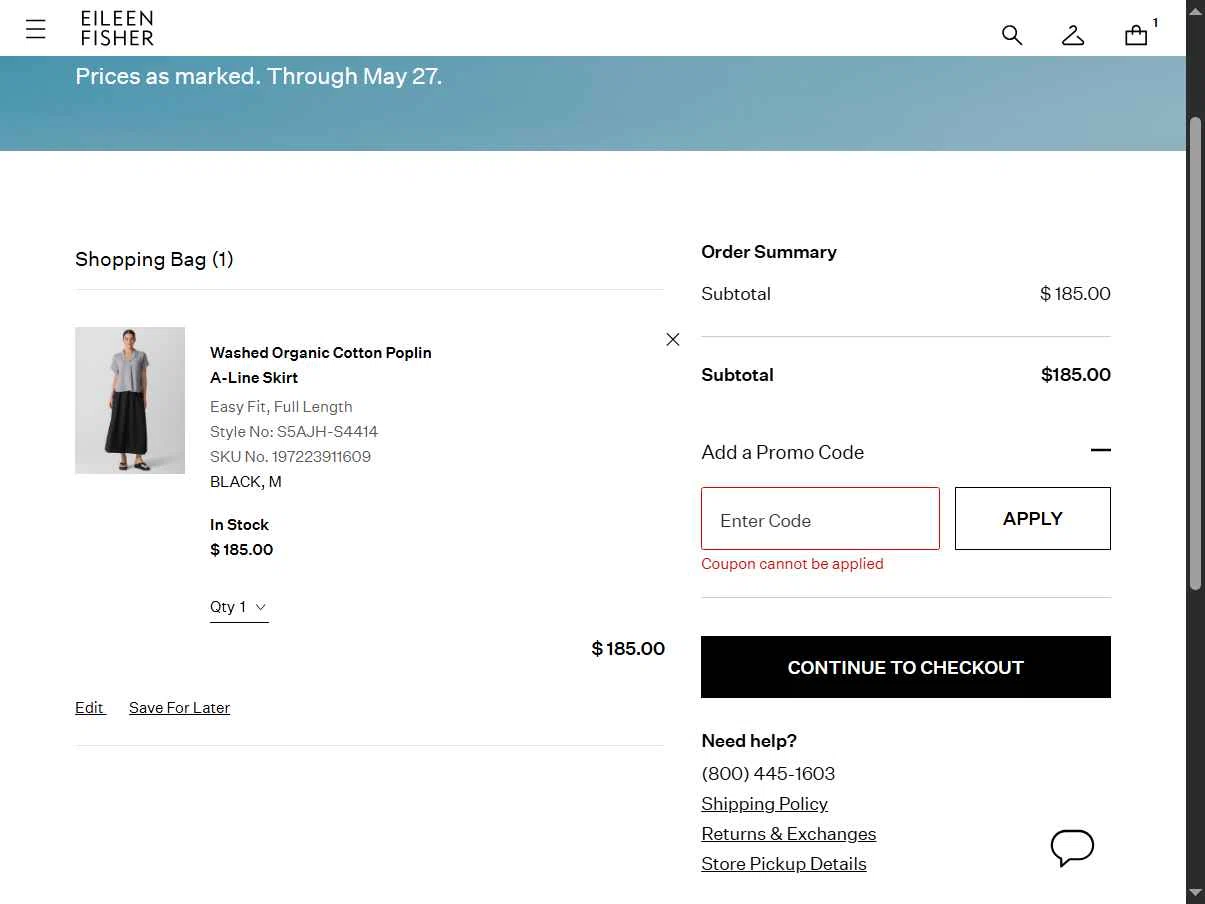Select the 'In Stock' status text
This screenshot has height=904, width=1205.
239,525
